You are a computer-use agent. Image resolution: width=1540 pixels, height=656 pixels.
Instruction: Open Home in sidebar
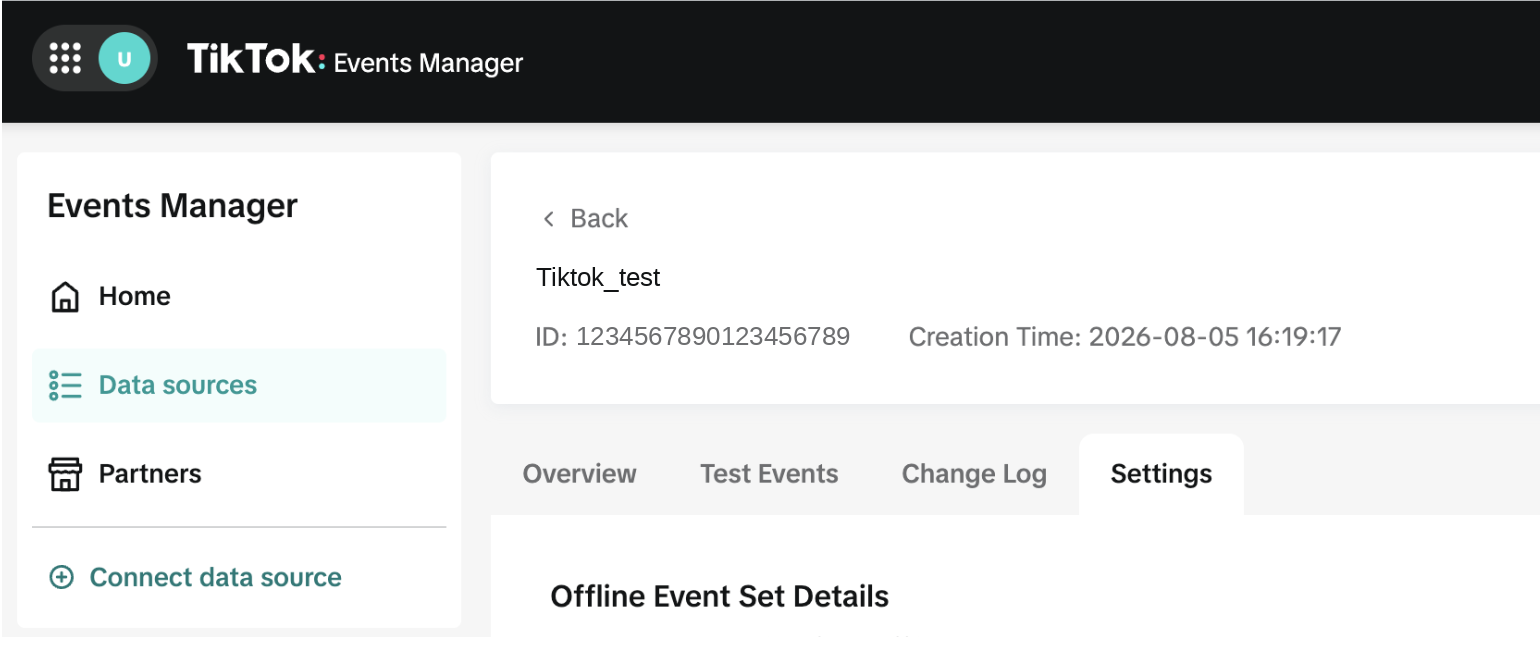pos(239,297)
